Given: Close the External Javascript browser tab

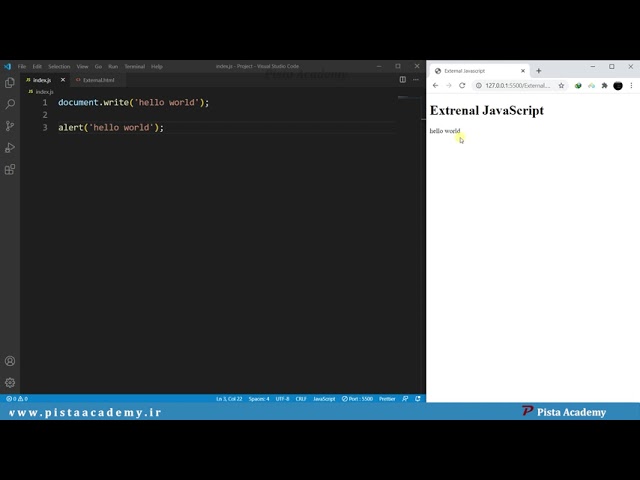Looking at the screenshot, I should click(523, 71).
